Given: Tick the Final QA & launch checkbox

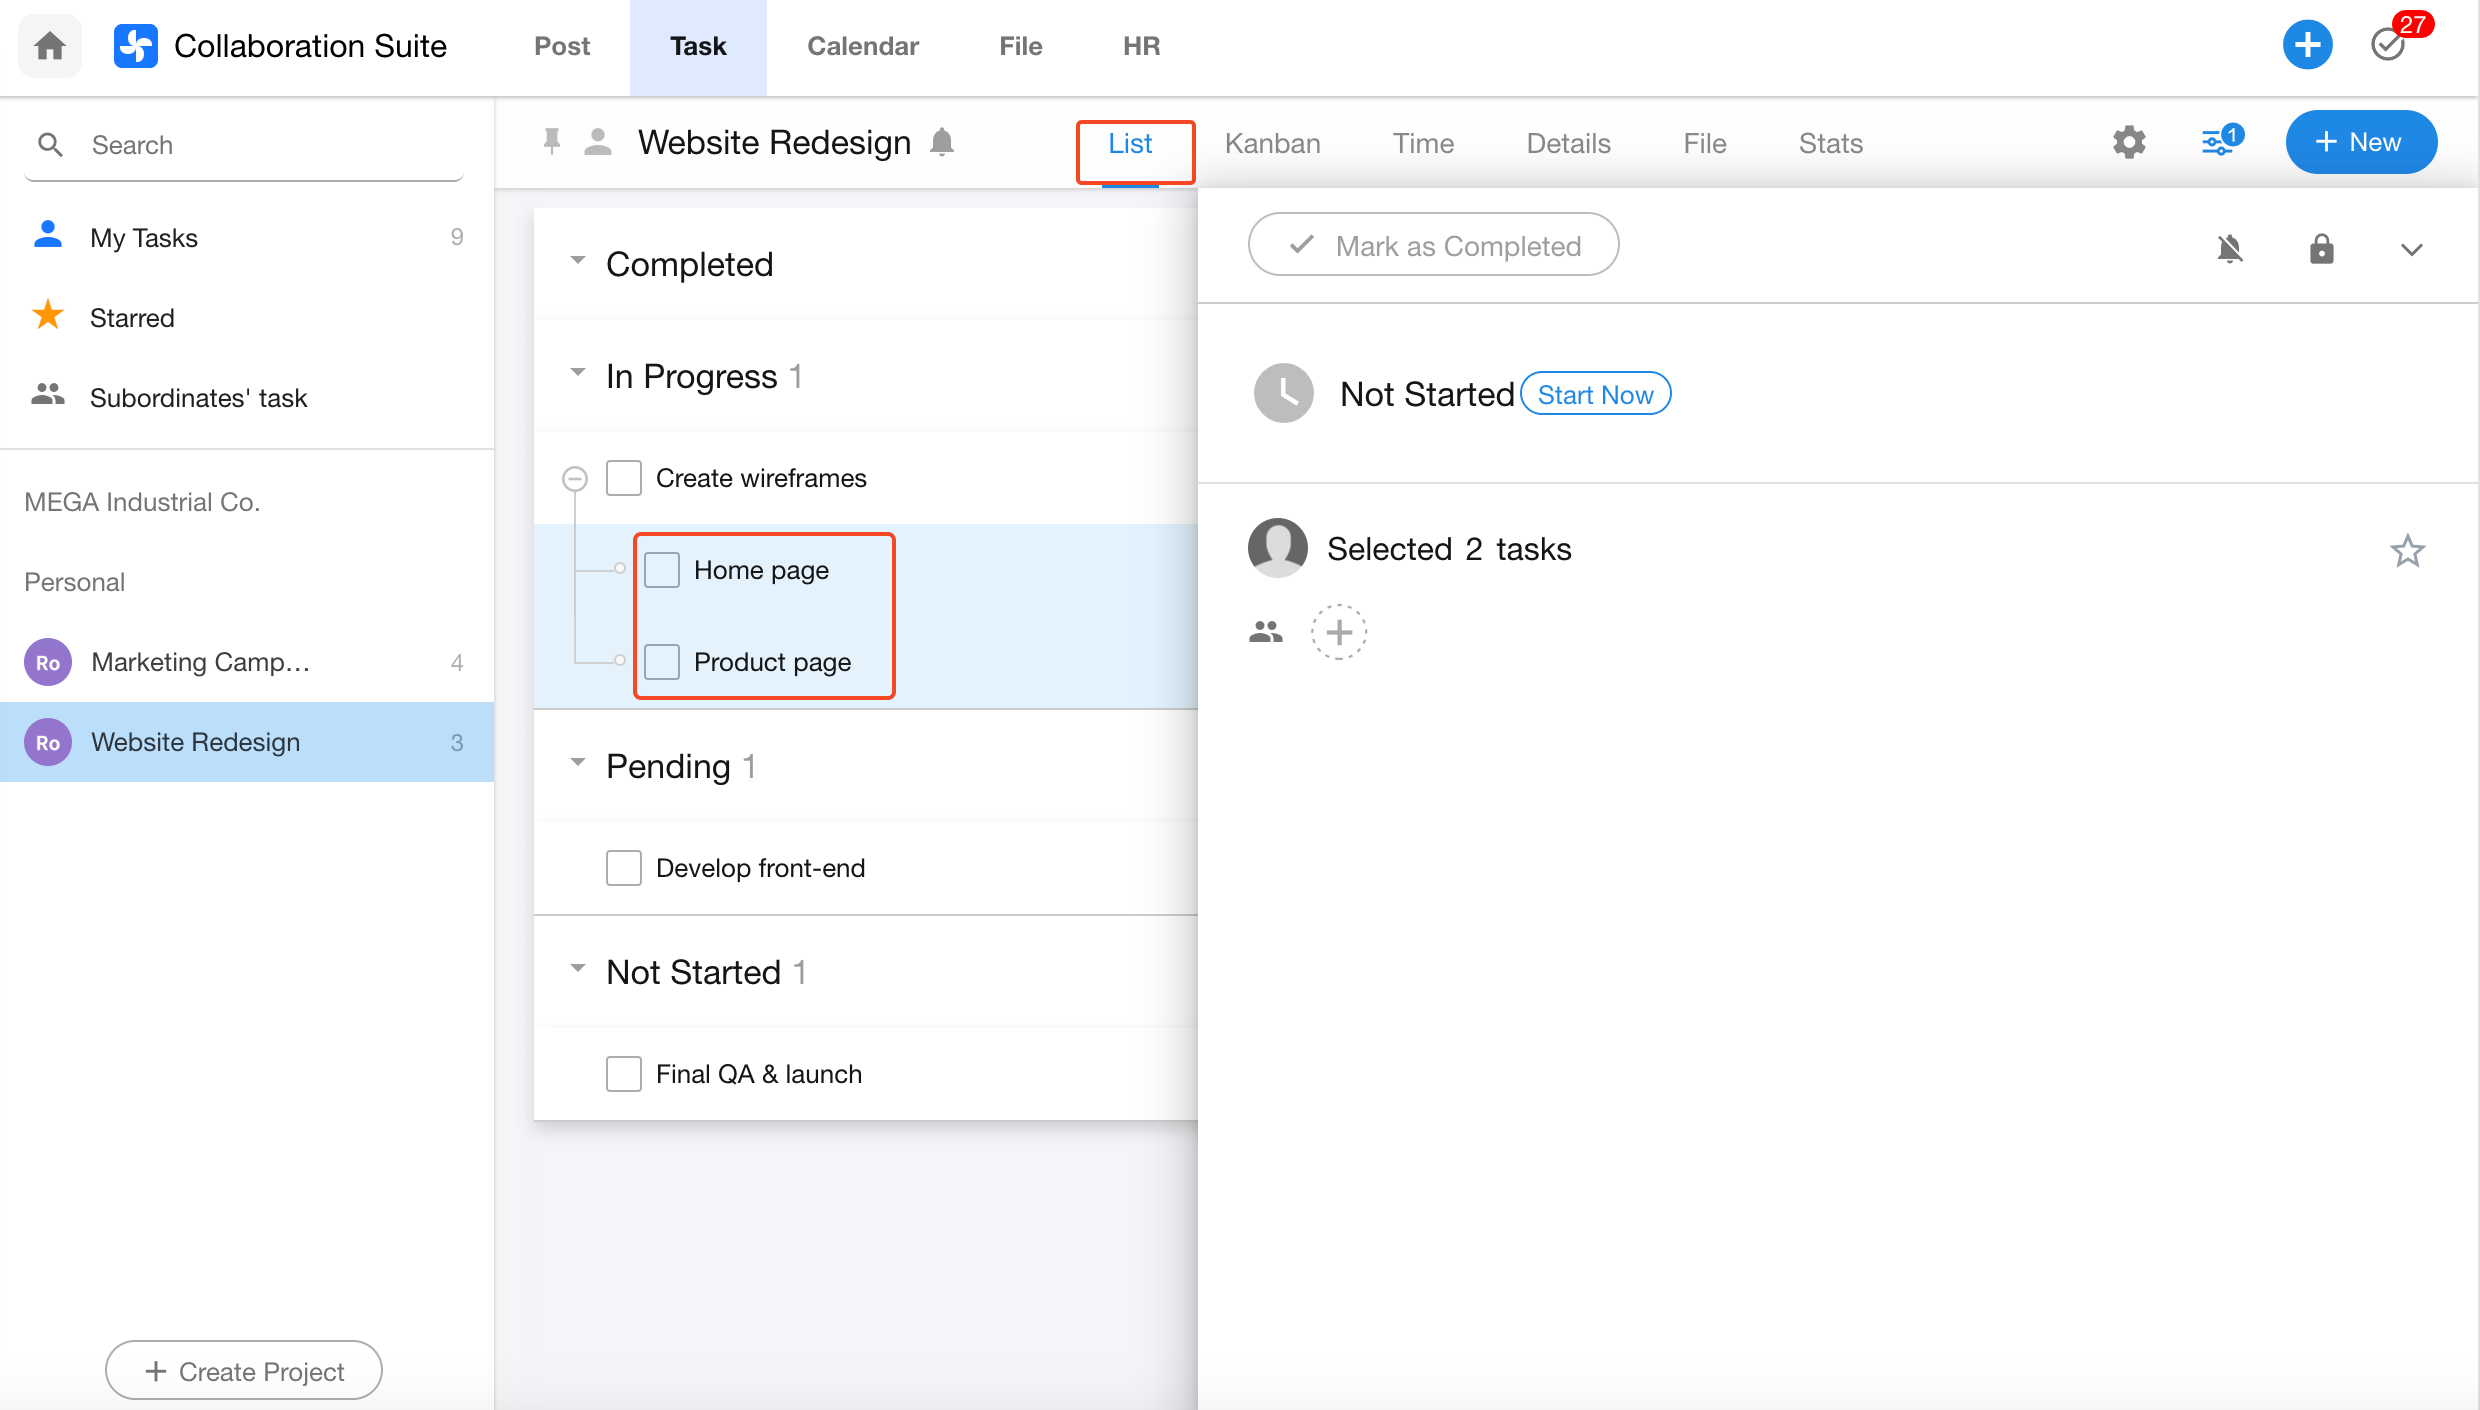Looking at the screenshot, I should coord(624,1074).
